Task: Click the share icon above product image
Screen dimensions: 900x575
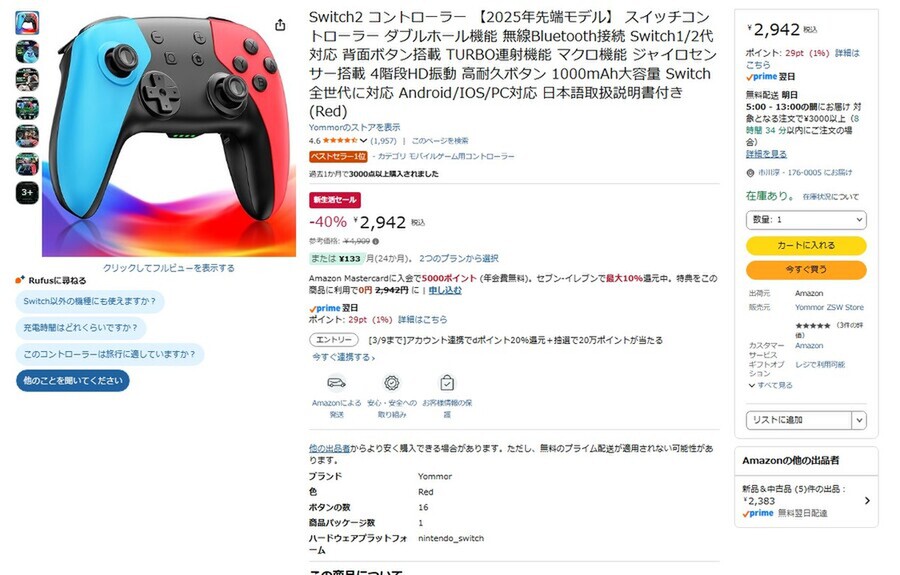Action: pos(280,25)
